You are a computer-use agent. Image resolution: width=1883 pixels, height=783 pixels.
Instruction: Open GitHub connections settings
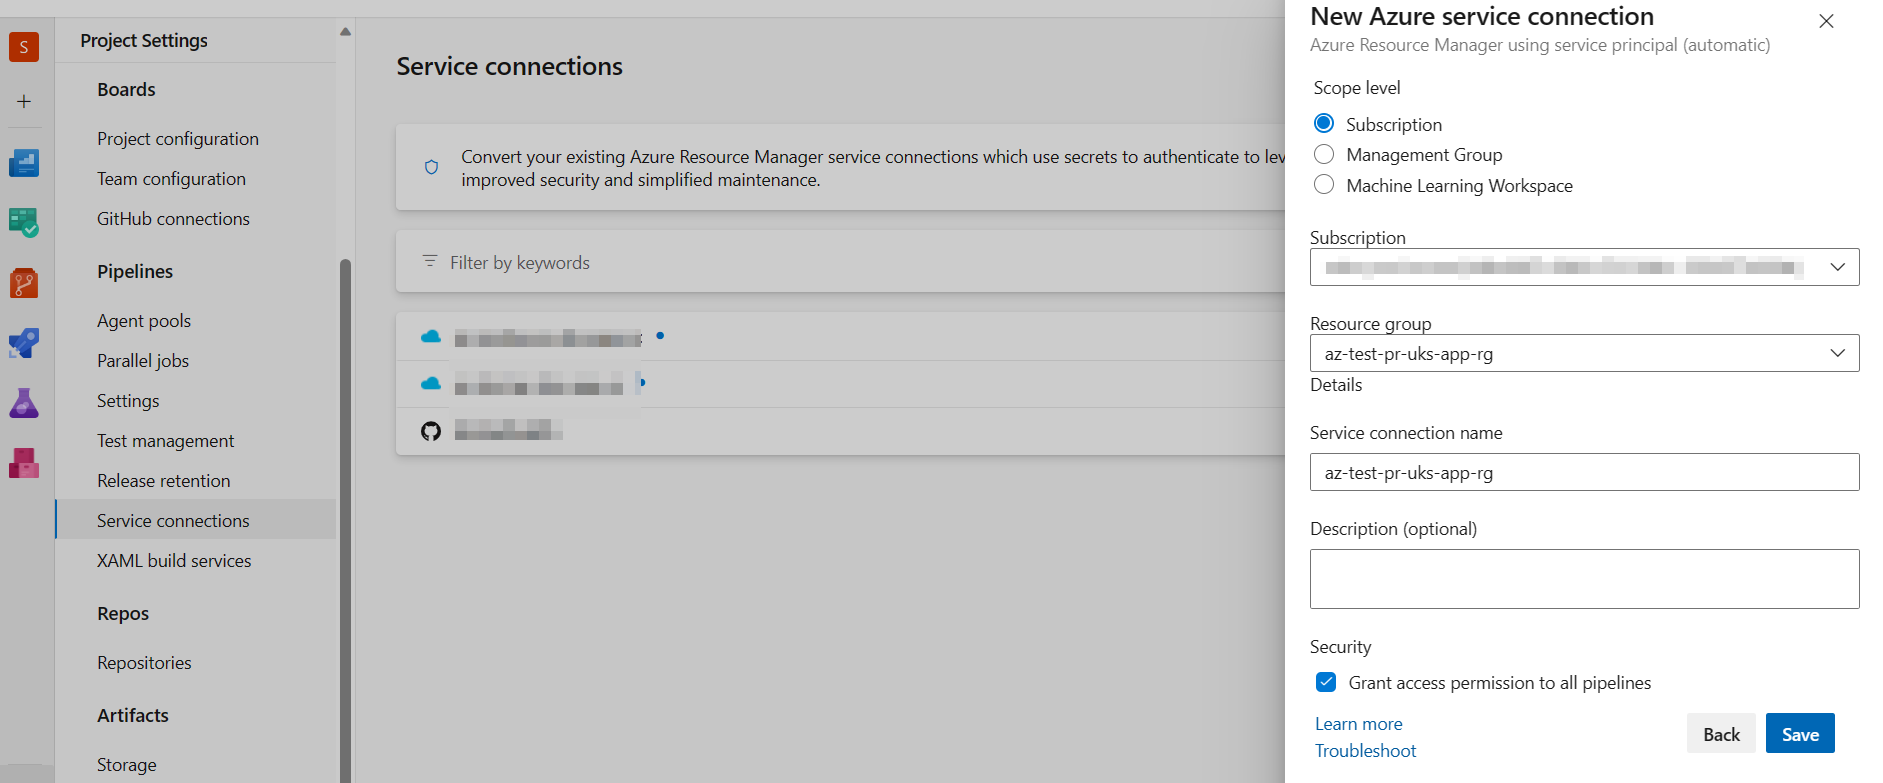(x=173, y=219)
